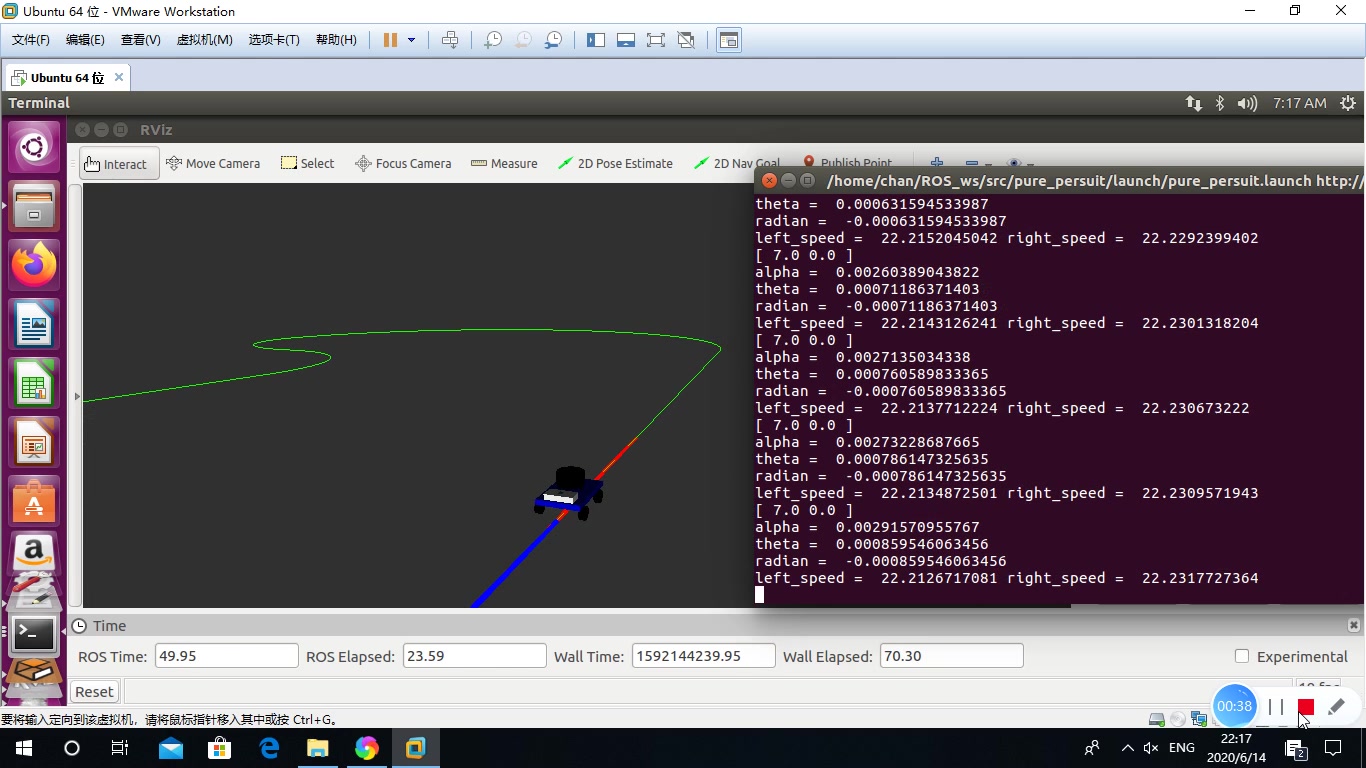Select the 2D Nav Goal tool
Screen dimensions: 1366x768
tap(736, 163)
